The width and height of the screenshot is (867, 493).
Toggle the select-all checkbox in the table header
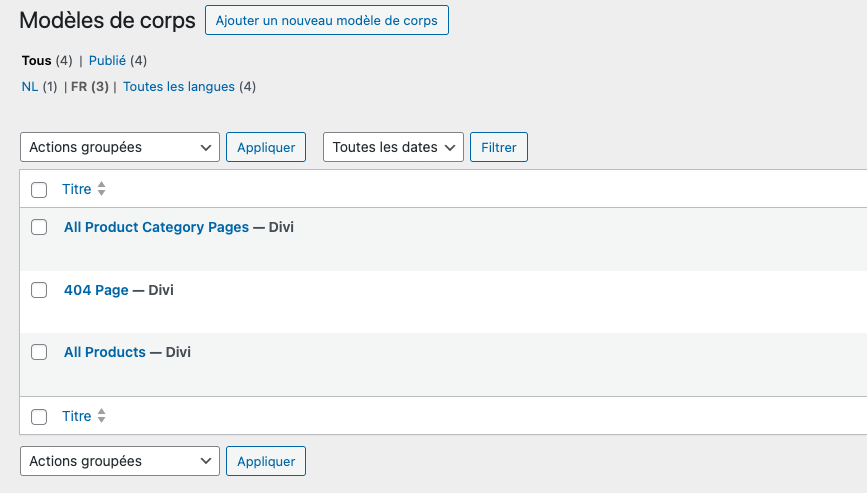coord(39,189)
